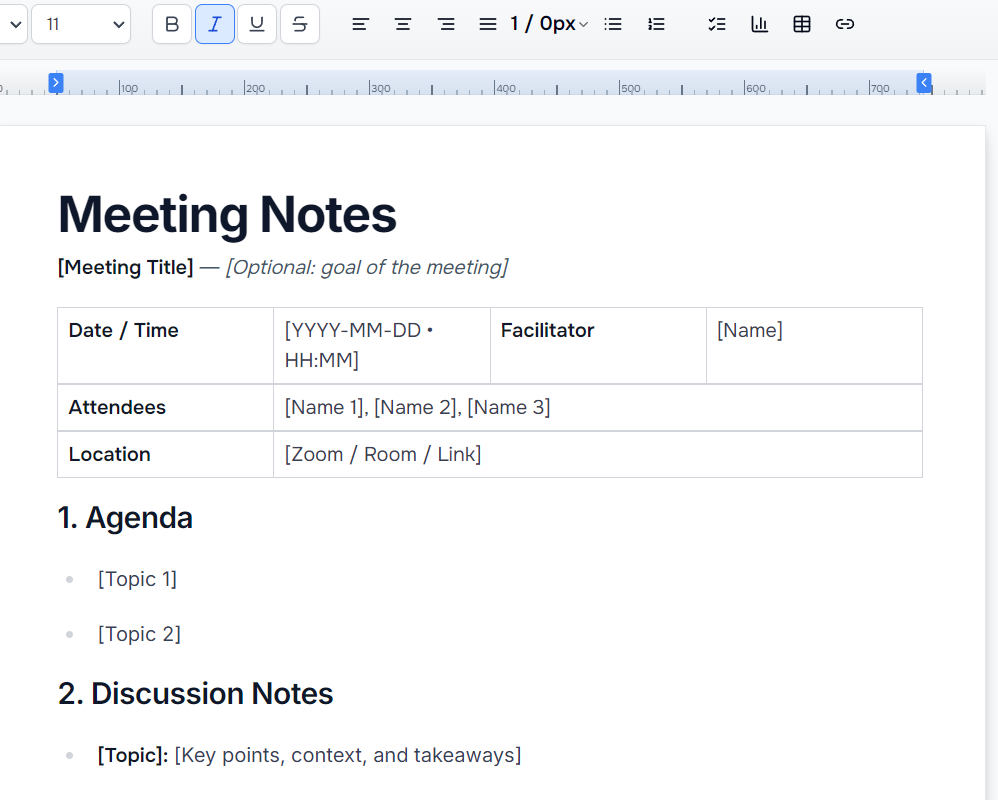
Task: Align text to the left
Action: click(x=361, y=24)
